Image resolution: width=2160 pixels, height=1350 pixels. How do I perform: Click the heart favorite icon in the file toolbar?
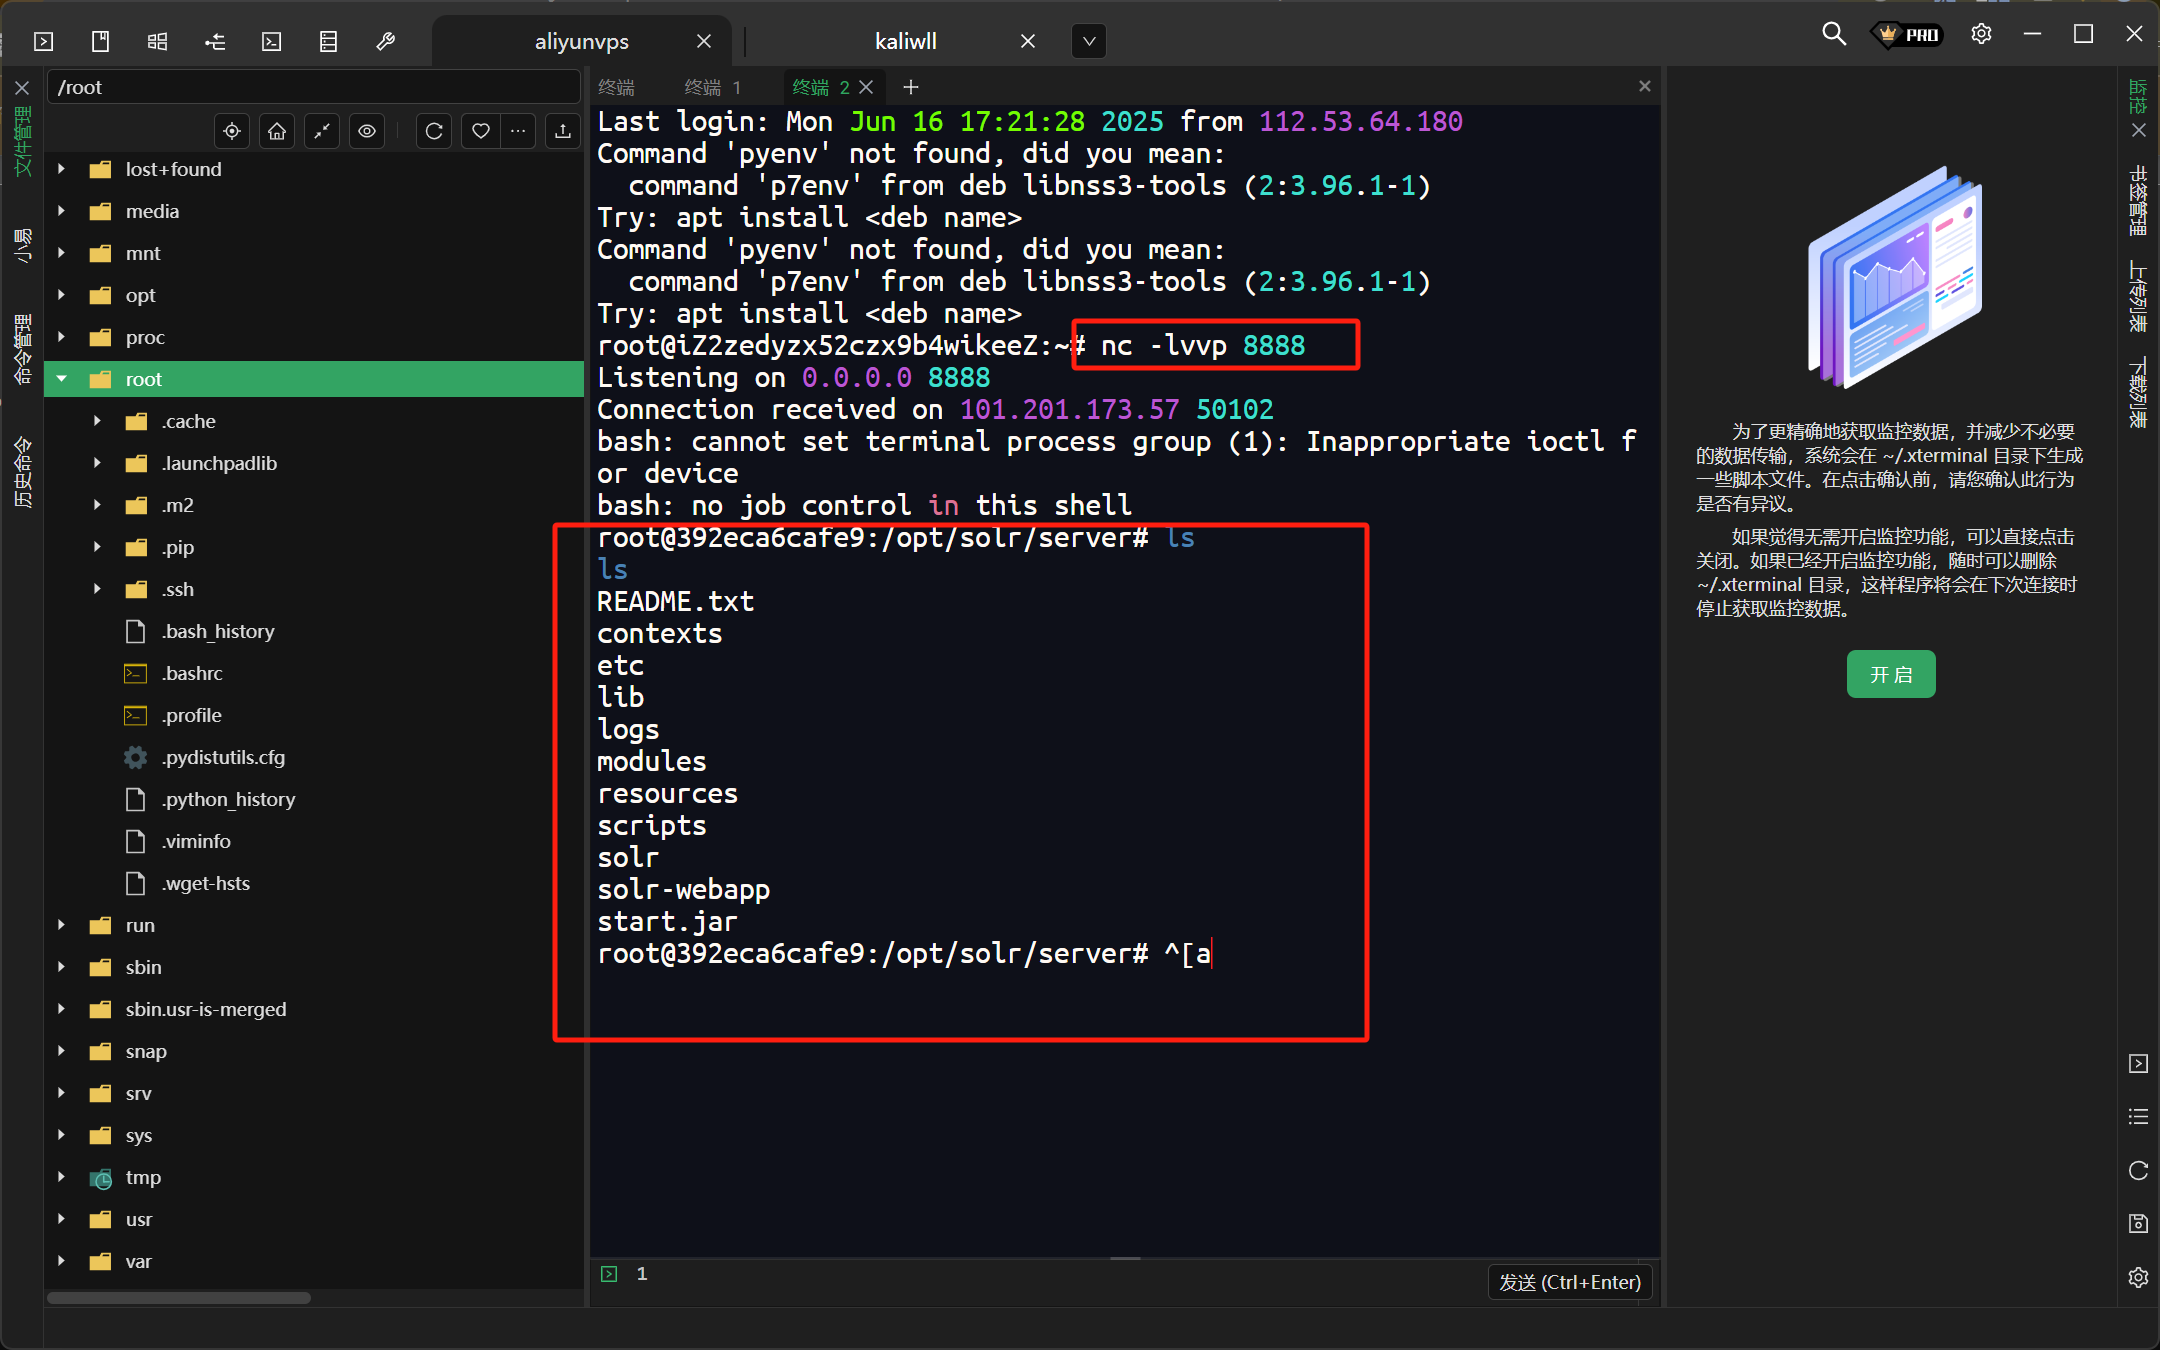481,131
